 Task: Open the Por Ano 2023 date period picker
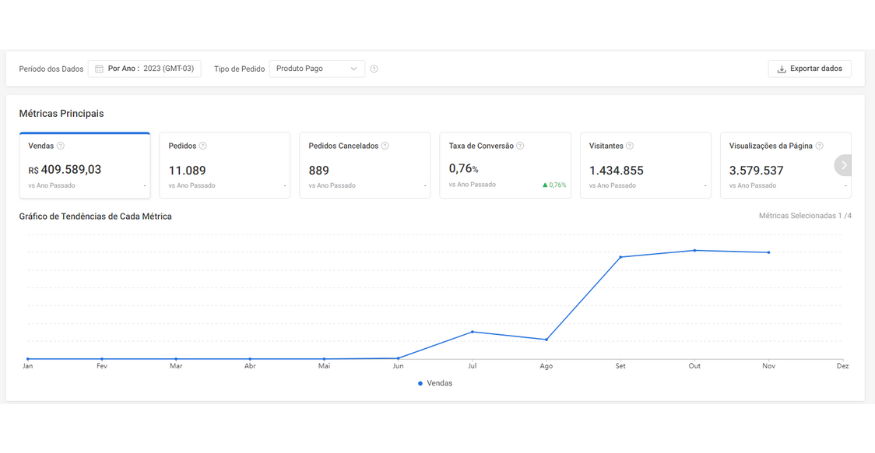(x=145, y=69)
